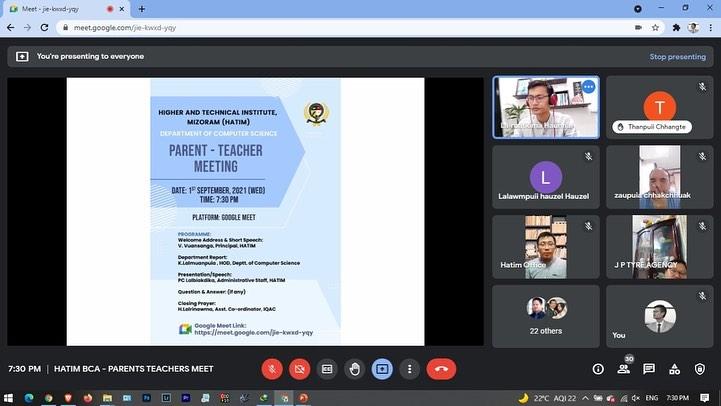Image resolution: width=721 pixels, height=406 pixels.
Task: Close the Meet tab
Action: 122,9
